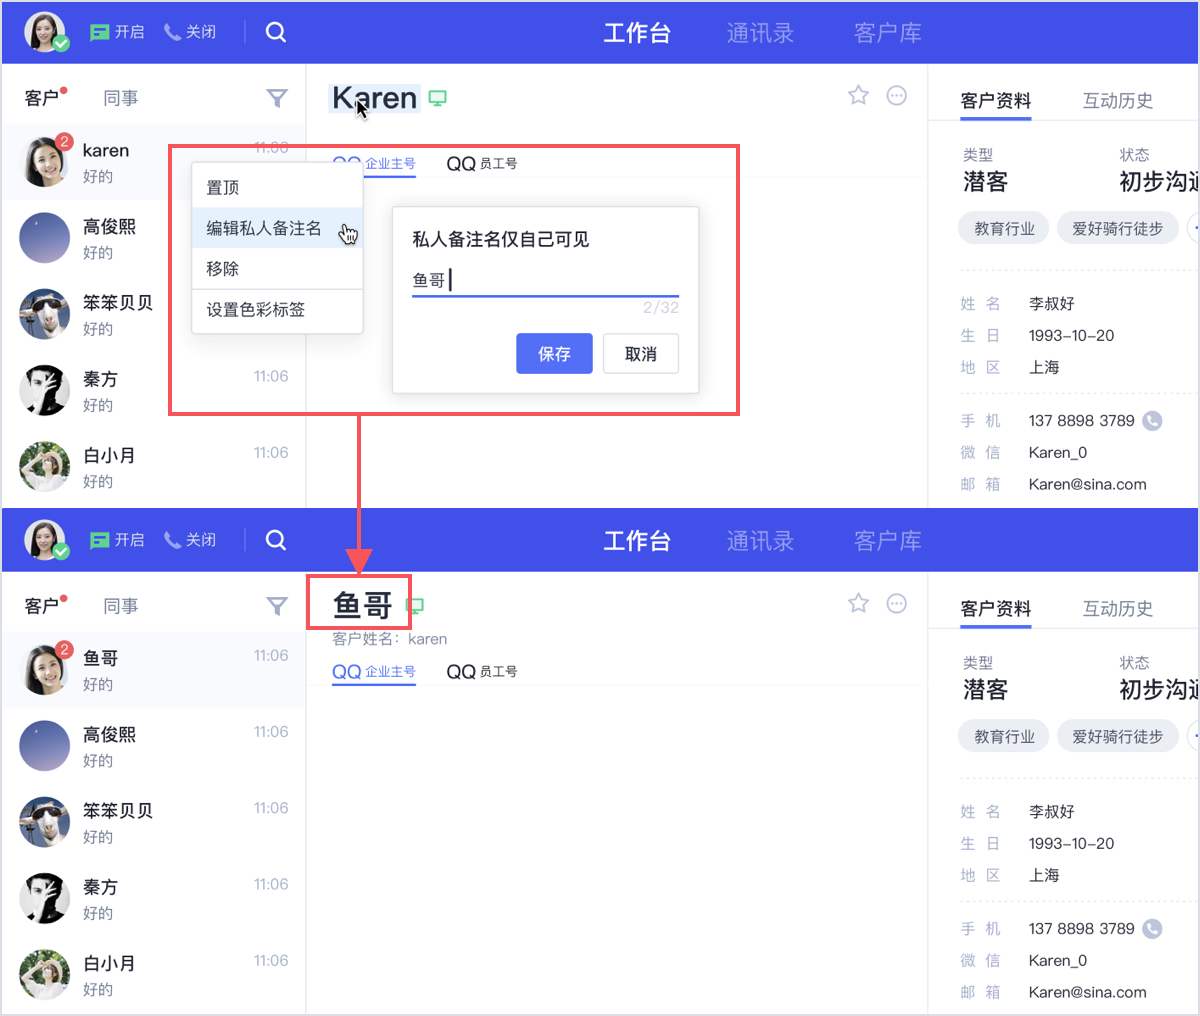Select QQ 企业主号 tab under 鱼哥 title
This screenshot has width=1200, height=1016.
pos(374,672)
